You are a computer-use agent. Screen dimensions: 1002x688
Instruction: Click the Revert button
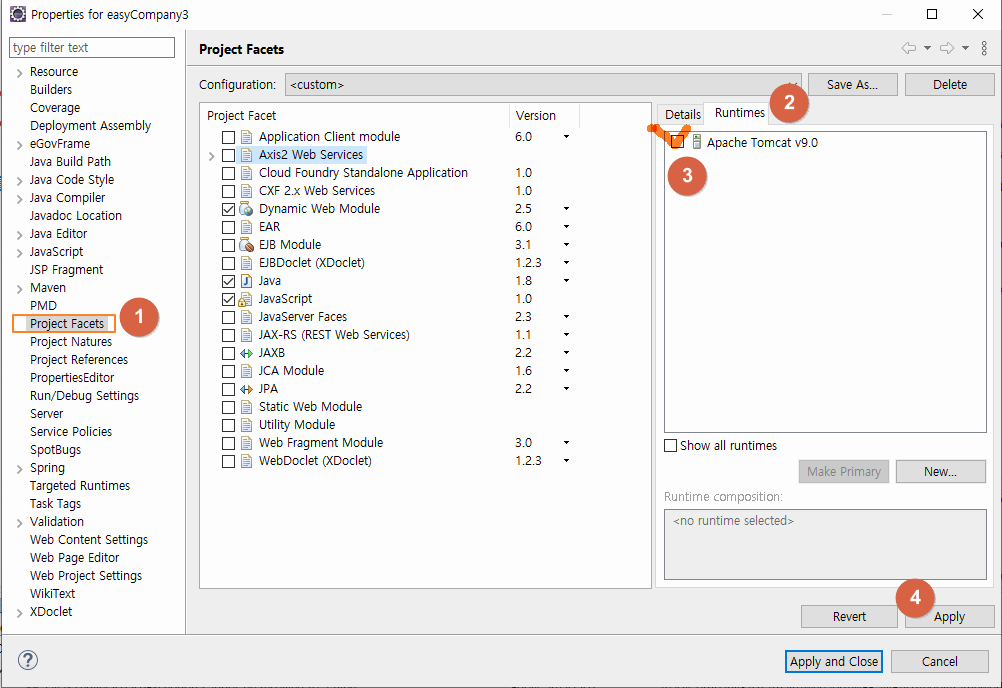click(849, 616)
